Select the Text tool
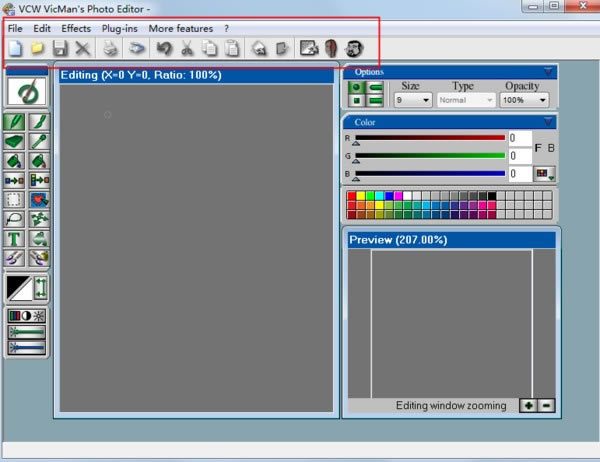 point(14,239)
